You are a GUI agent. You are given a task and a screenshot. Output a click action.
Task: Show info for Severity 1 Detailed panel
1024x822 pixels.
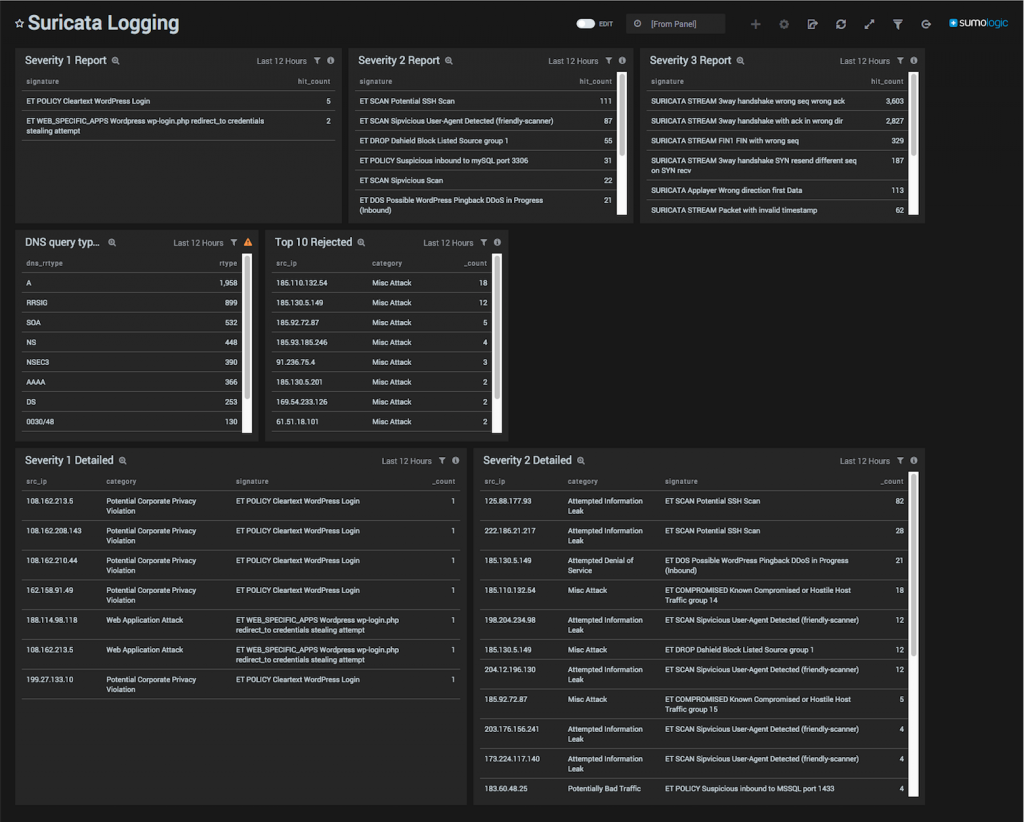click(x=456, y=461)
